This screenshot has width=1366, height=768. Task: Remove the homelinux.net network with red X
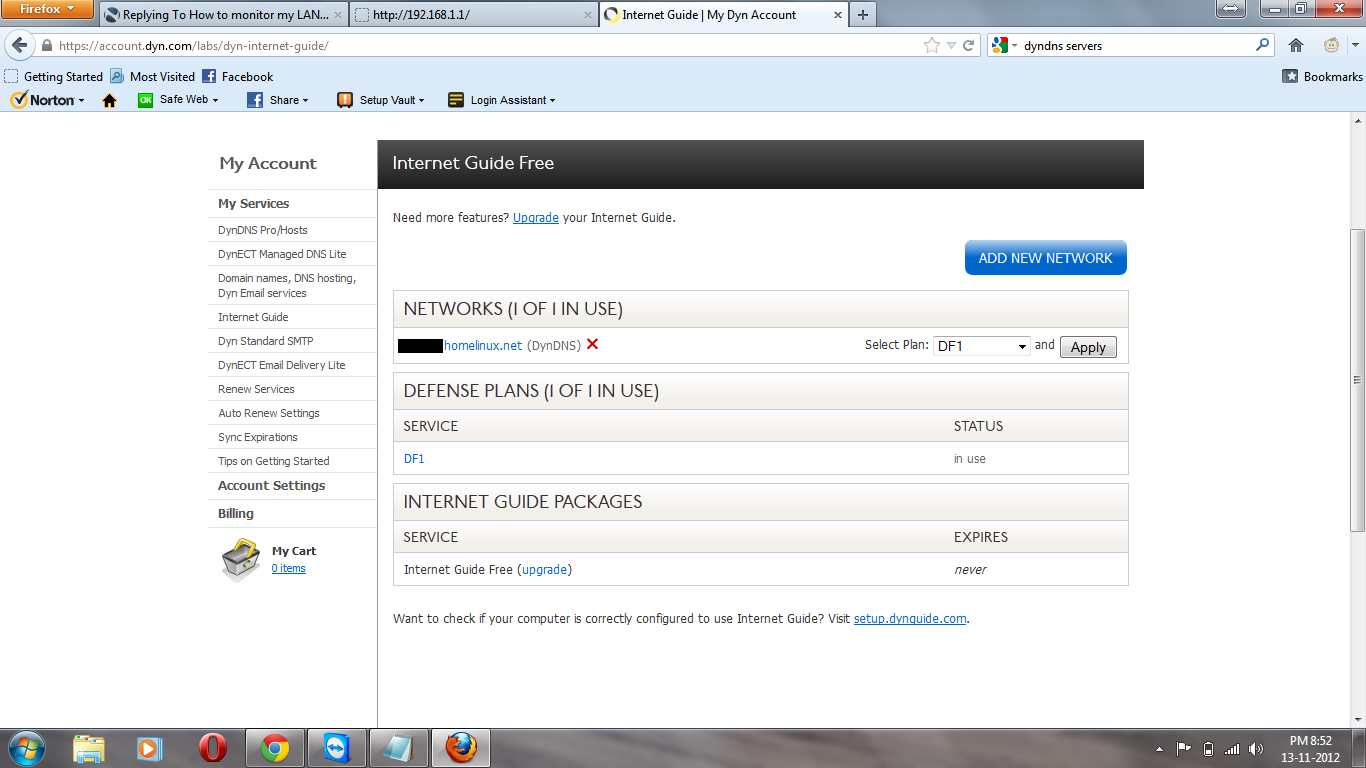[x=592, y=344]
